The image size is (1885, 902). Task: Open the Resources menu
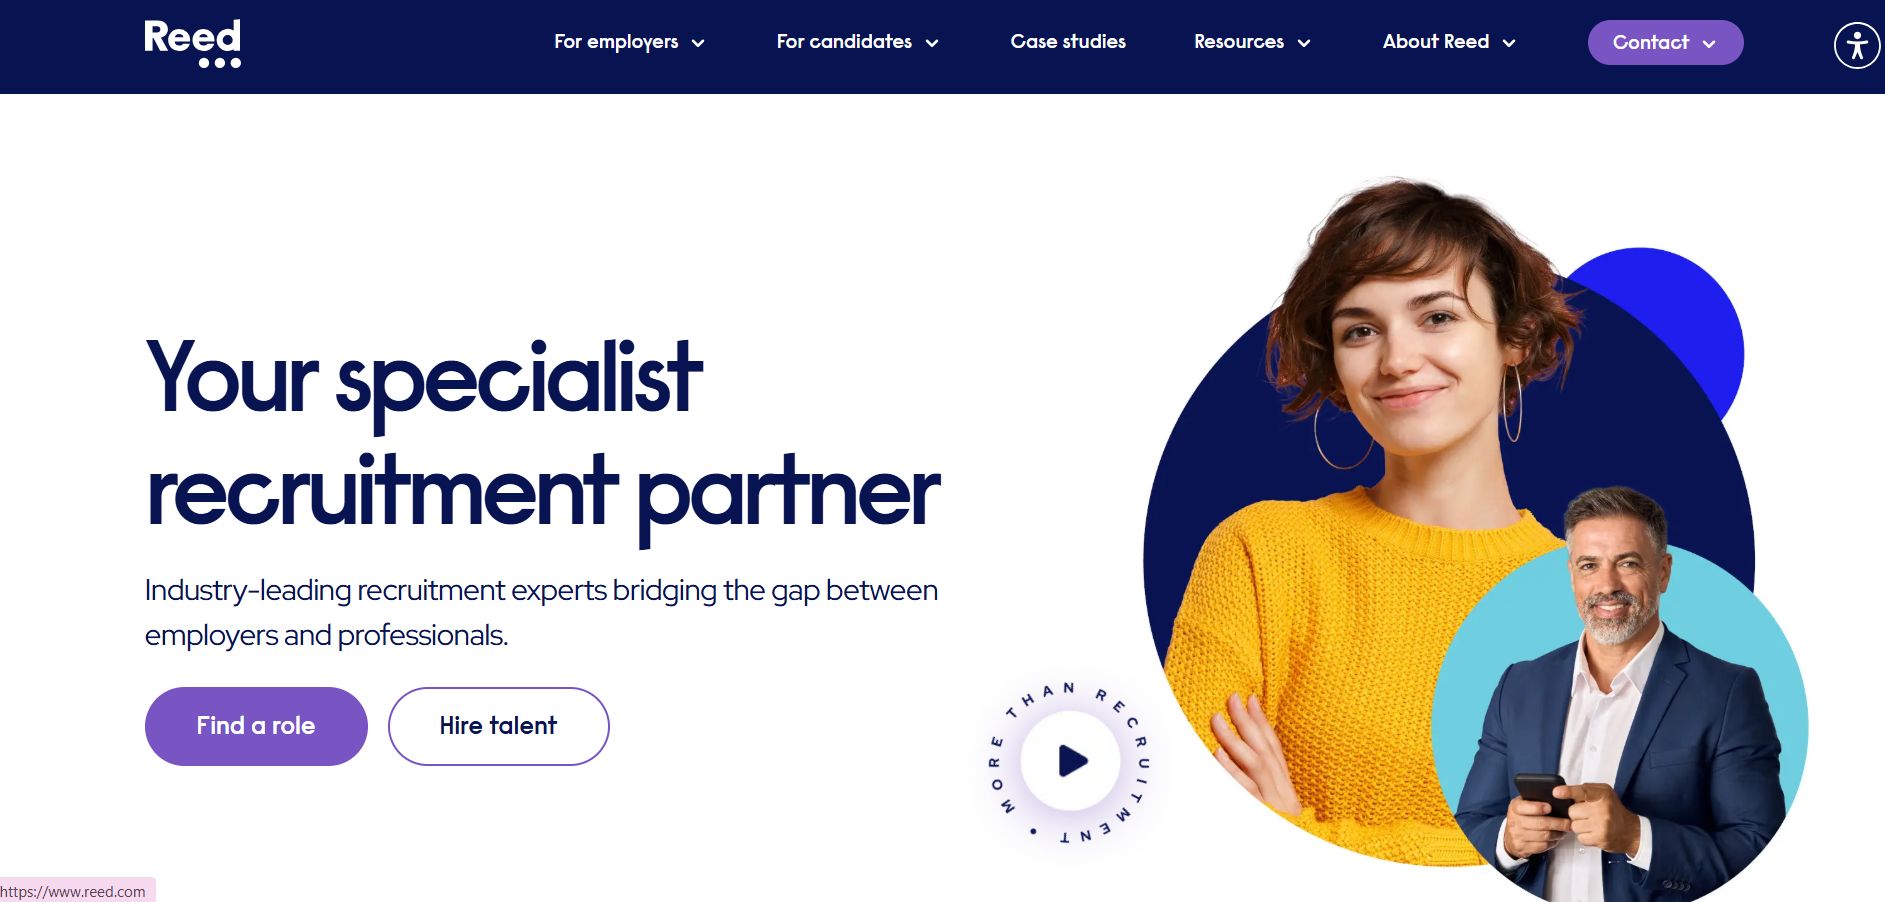(x=1239, y=42)
